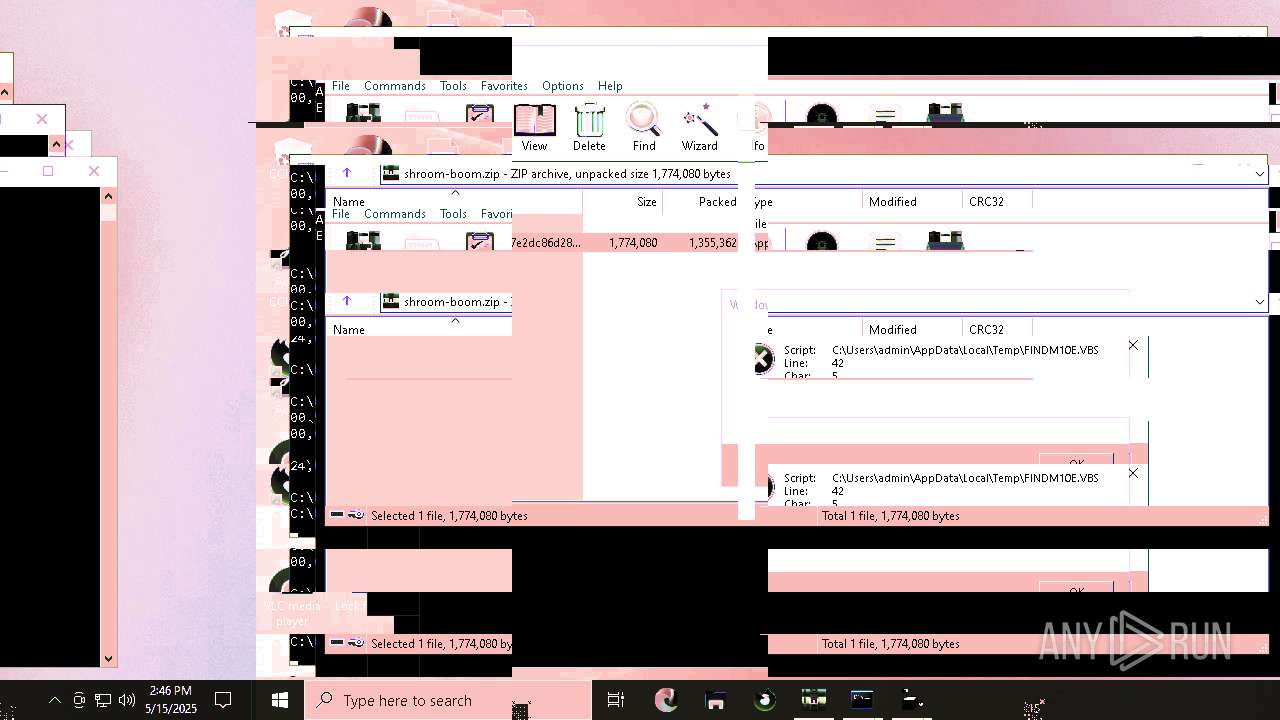Open Task View on taskbar
Viewport: 1280px width, 720px height.
tap(616, 701)
